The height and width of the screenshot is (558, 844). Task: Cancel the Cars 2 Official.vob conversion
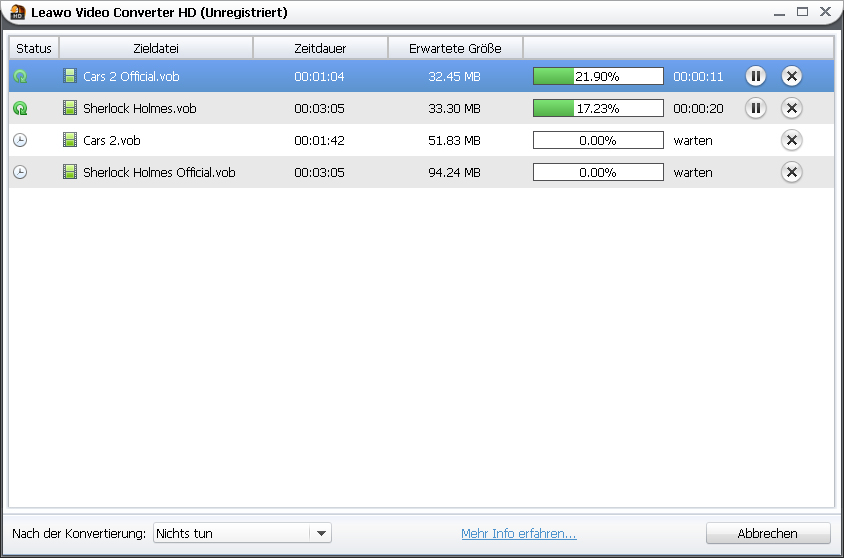point(792,76)
